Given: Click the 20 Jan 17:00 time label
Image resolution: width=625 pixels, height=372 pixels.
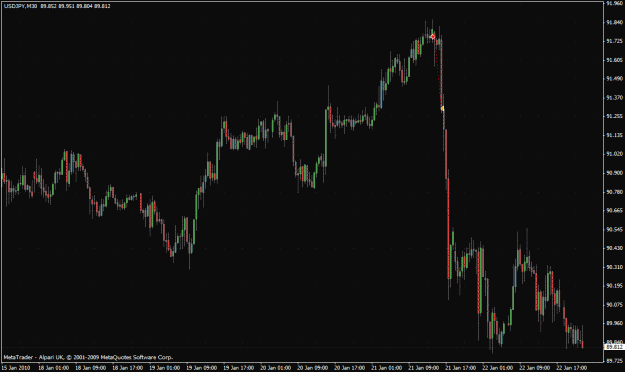Looking at the screenshot, I should [350, 368].
